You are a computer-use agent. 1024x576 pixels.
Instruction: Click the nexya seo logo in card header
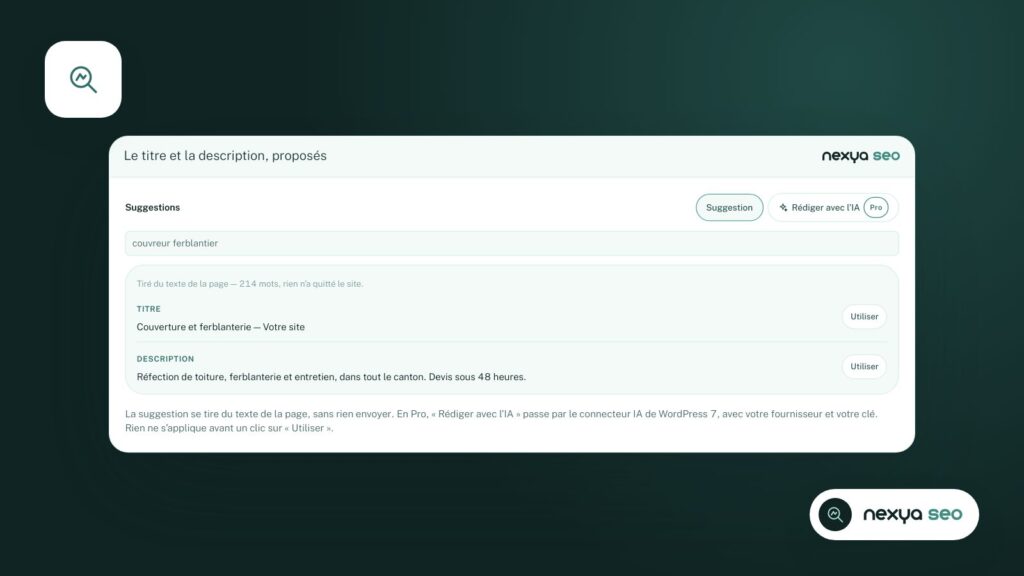860,156
